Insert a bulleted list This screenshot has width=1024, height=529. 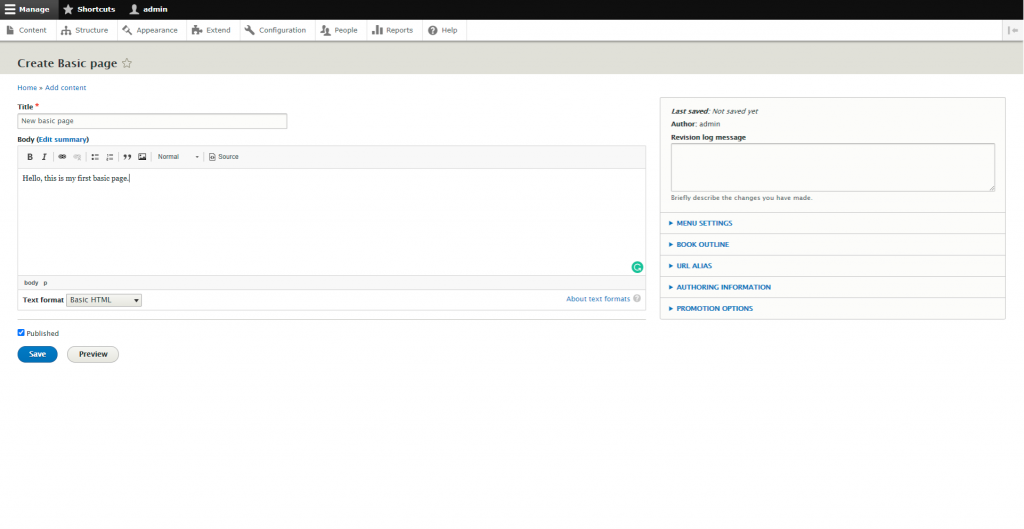pos(95,157)
